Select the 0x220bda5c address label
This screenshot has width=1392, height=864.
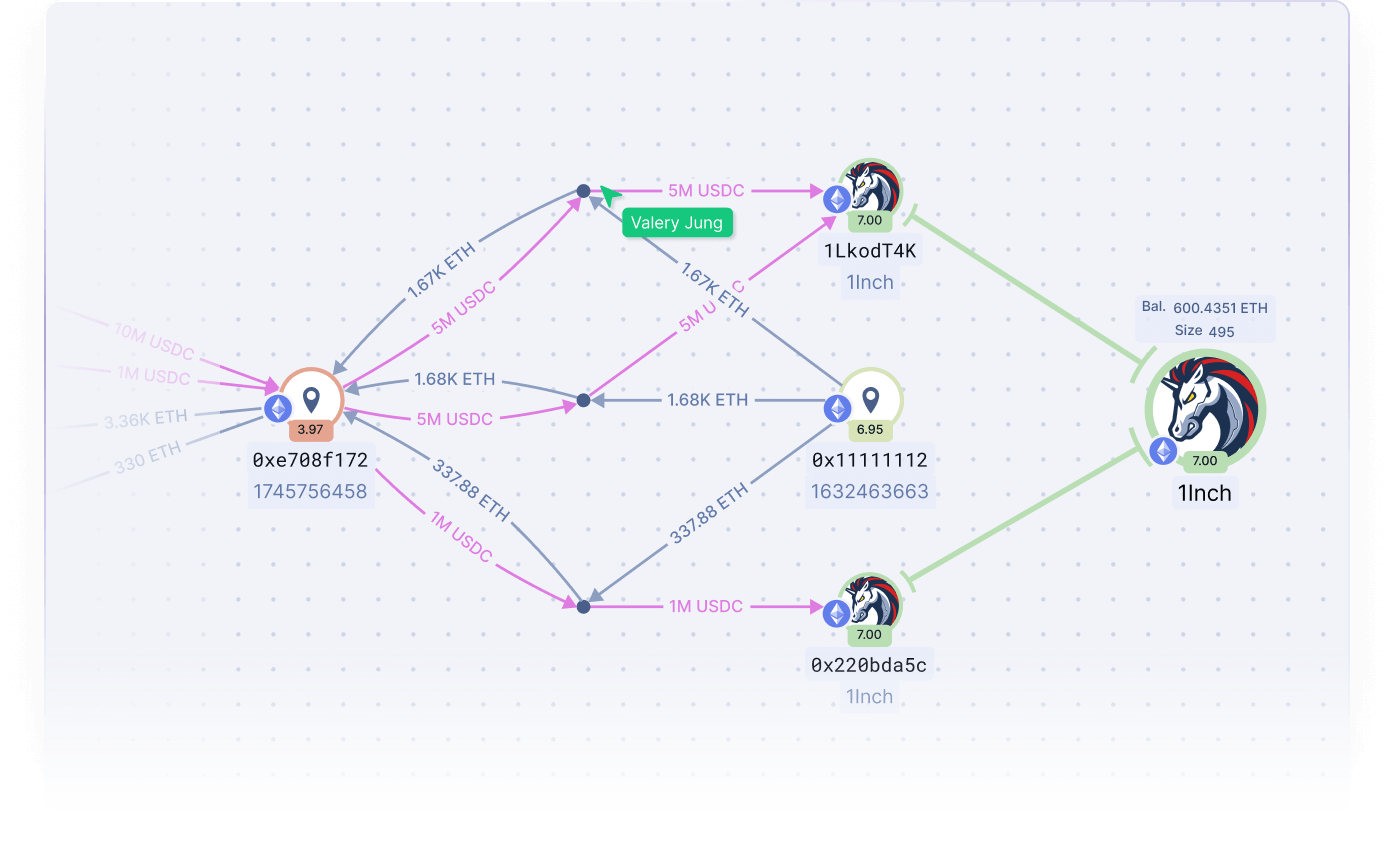point(869,666)
